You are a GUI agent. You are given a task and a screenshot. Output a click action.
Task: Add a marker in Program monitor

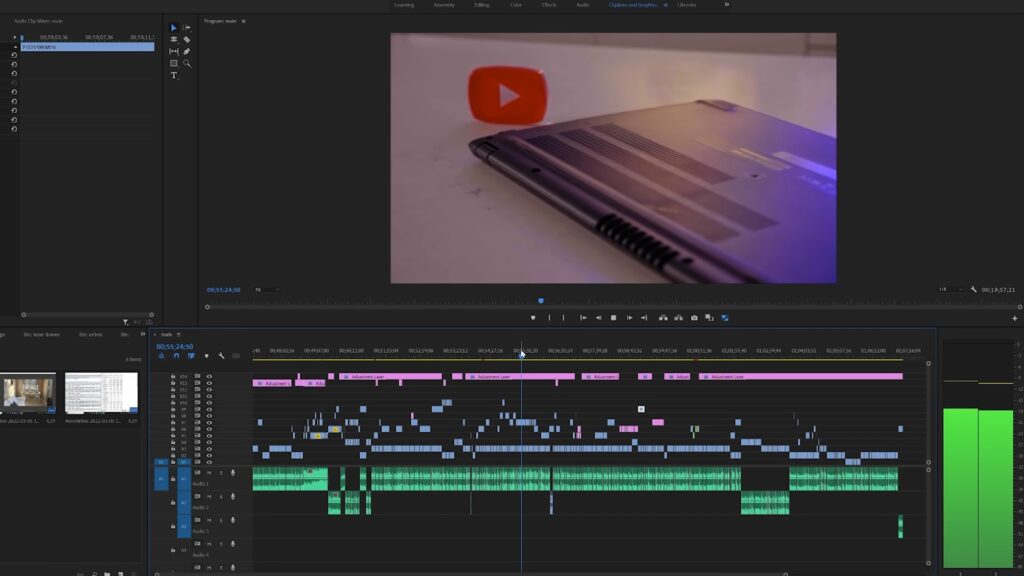(533, 318)
